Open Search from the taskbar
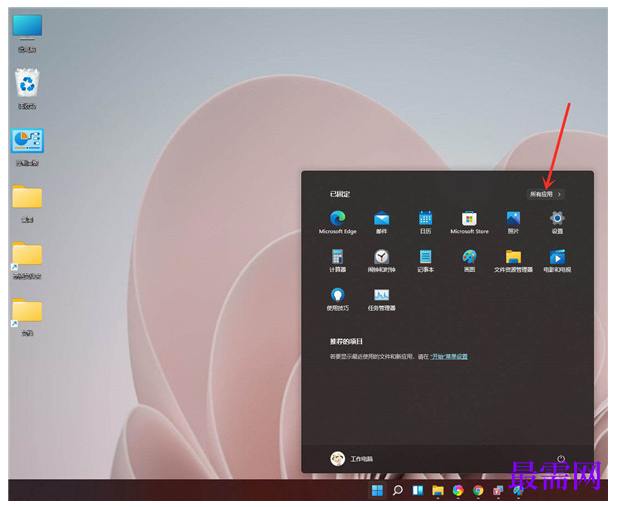The image size is (620, 507). tap(397, 490)
